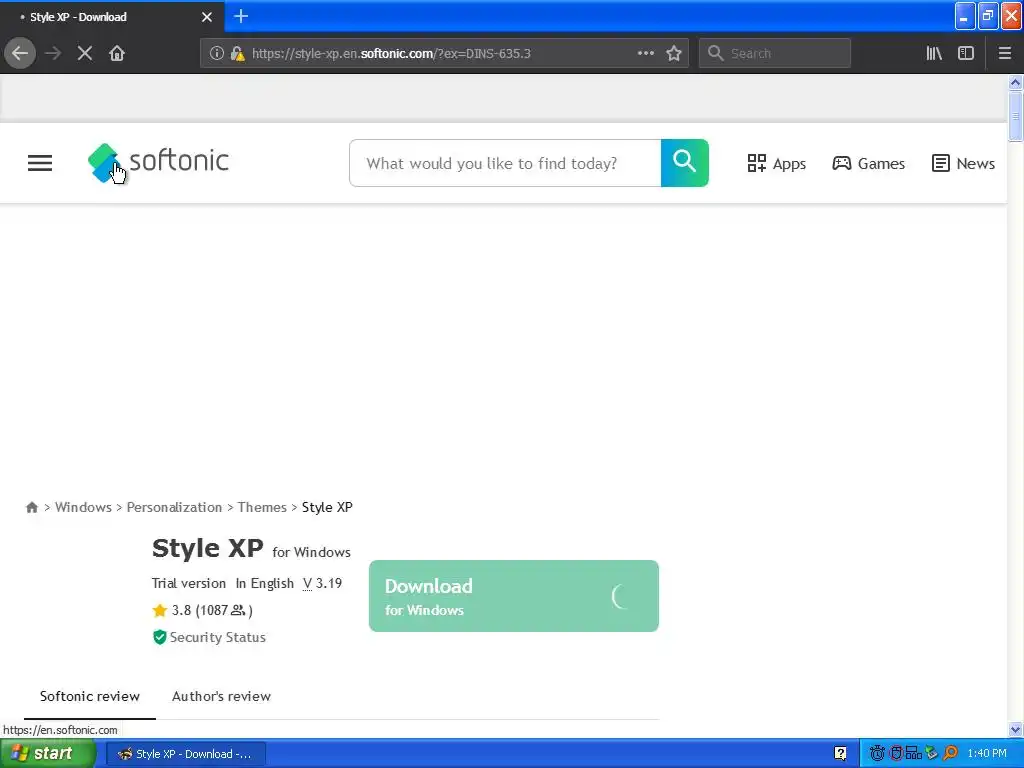Click the Security Status shield link
The image size is (1024, 768).
209,637
